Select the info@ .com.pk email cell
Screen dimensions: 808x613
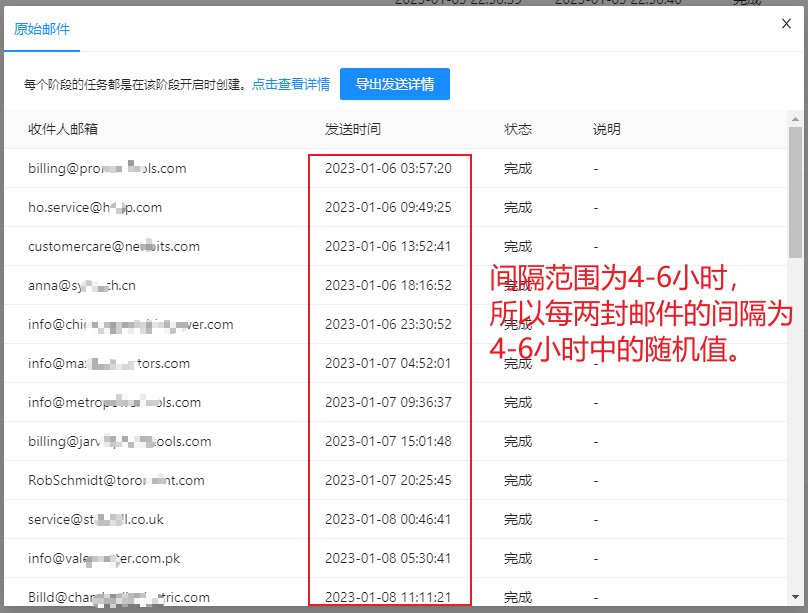[x=104, y=558]
